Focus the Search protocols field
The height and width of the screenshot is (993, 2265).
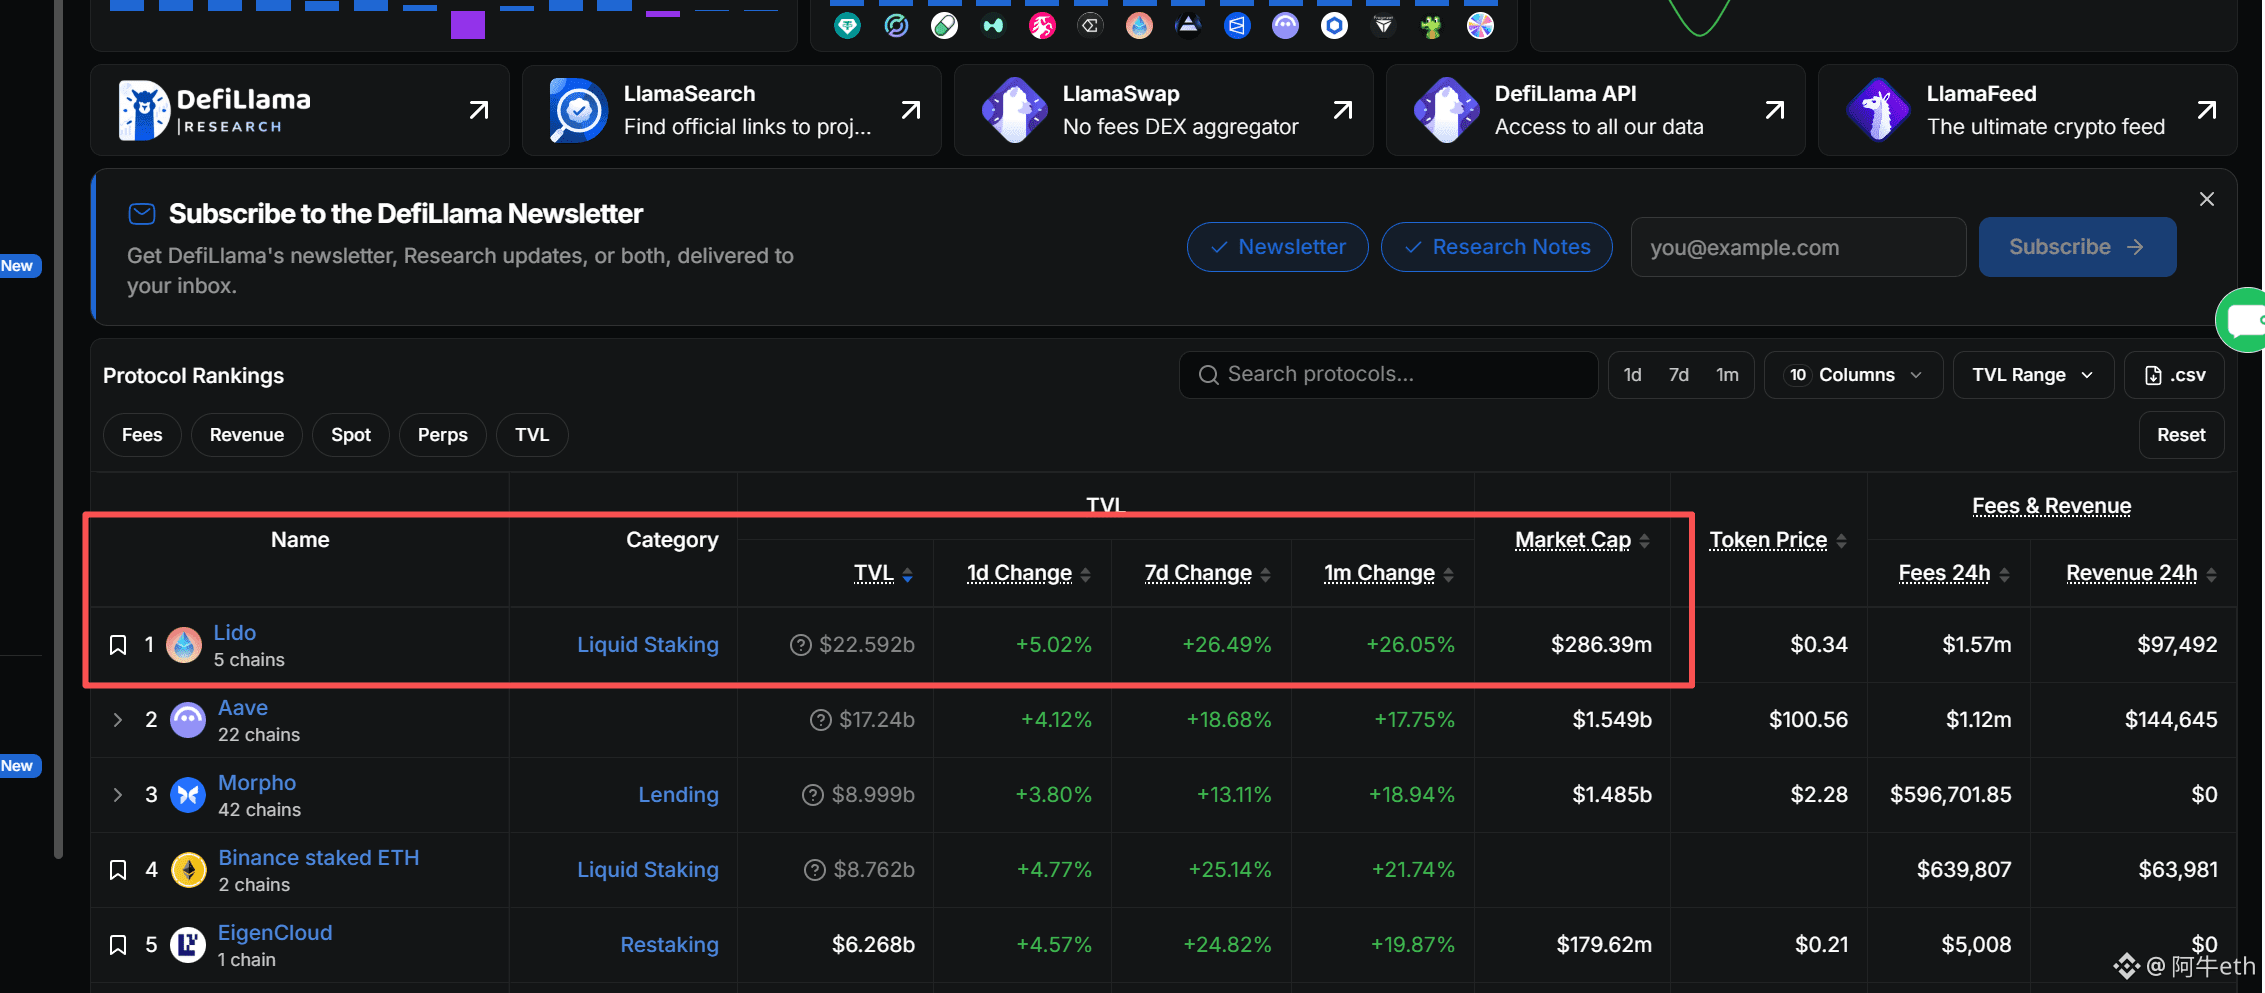tap(1388, 375)
